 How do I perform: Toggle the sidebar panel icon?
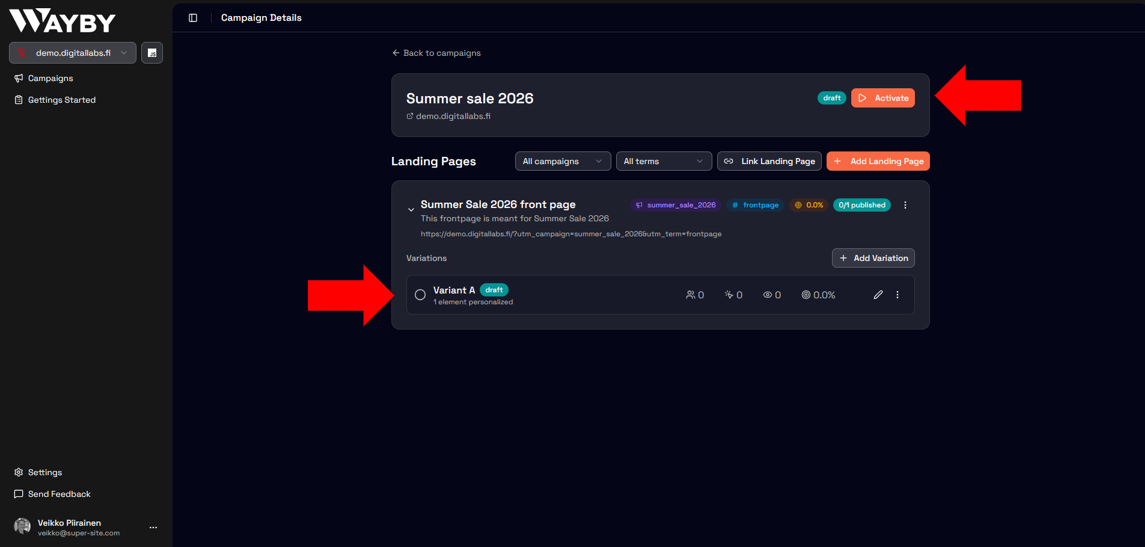point(193,18)
